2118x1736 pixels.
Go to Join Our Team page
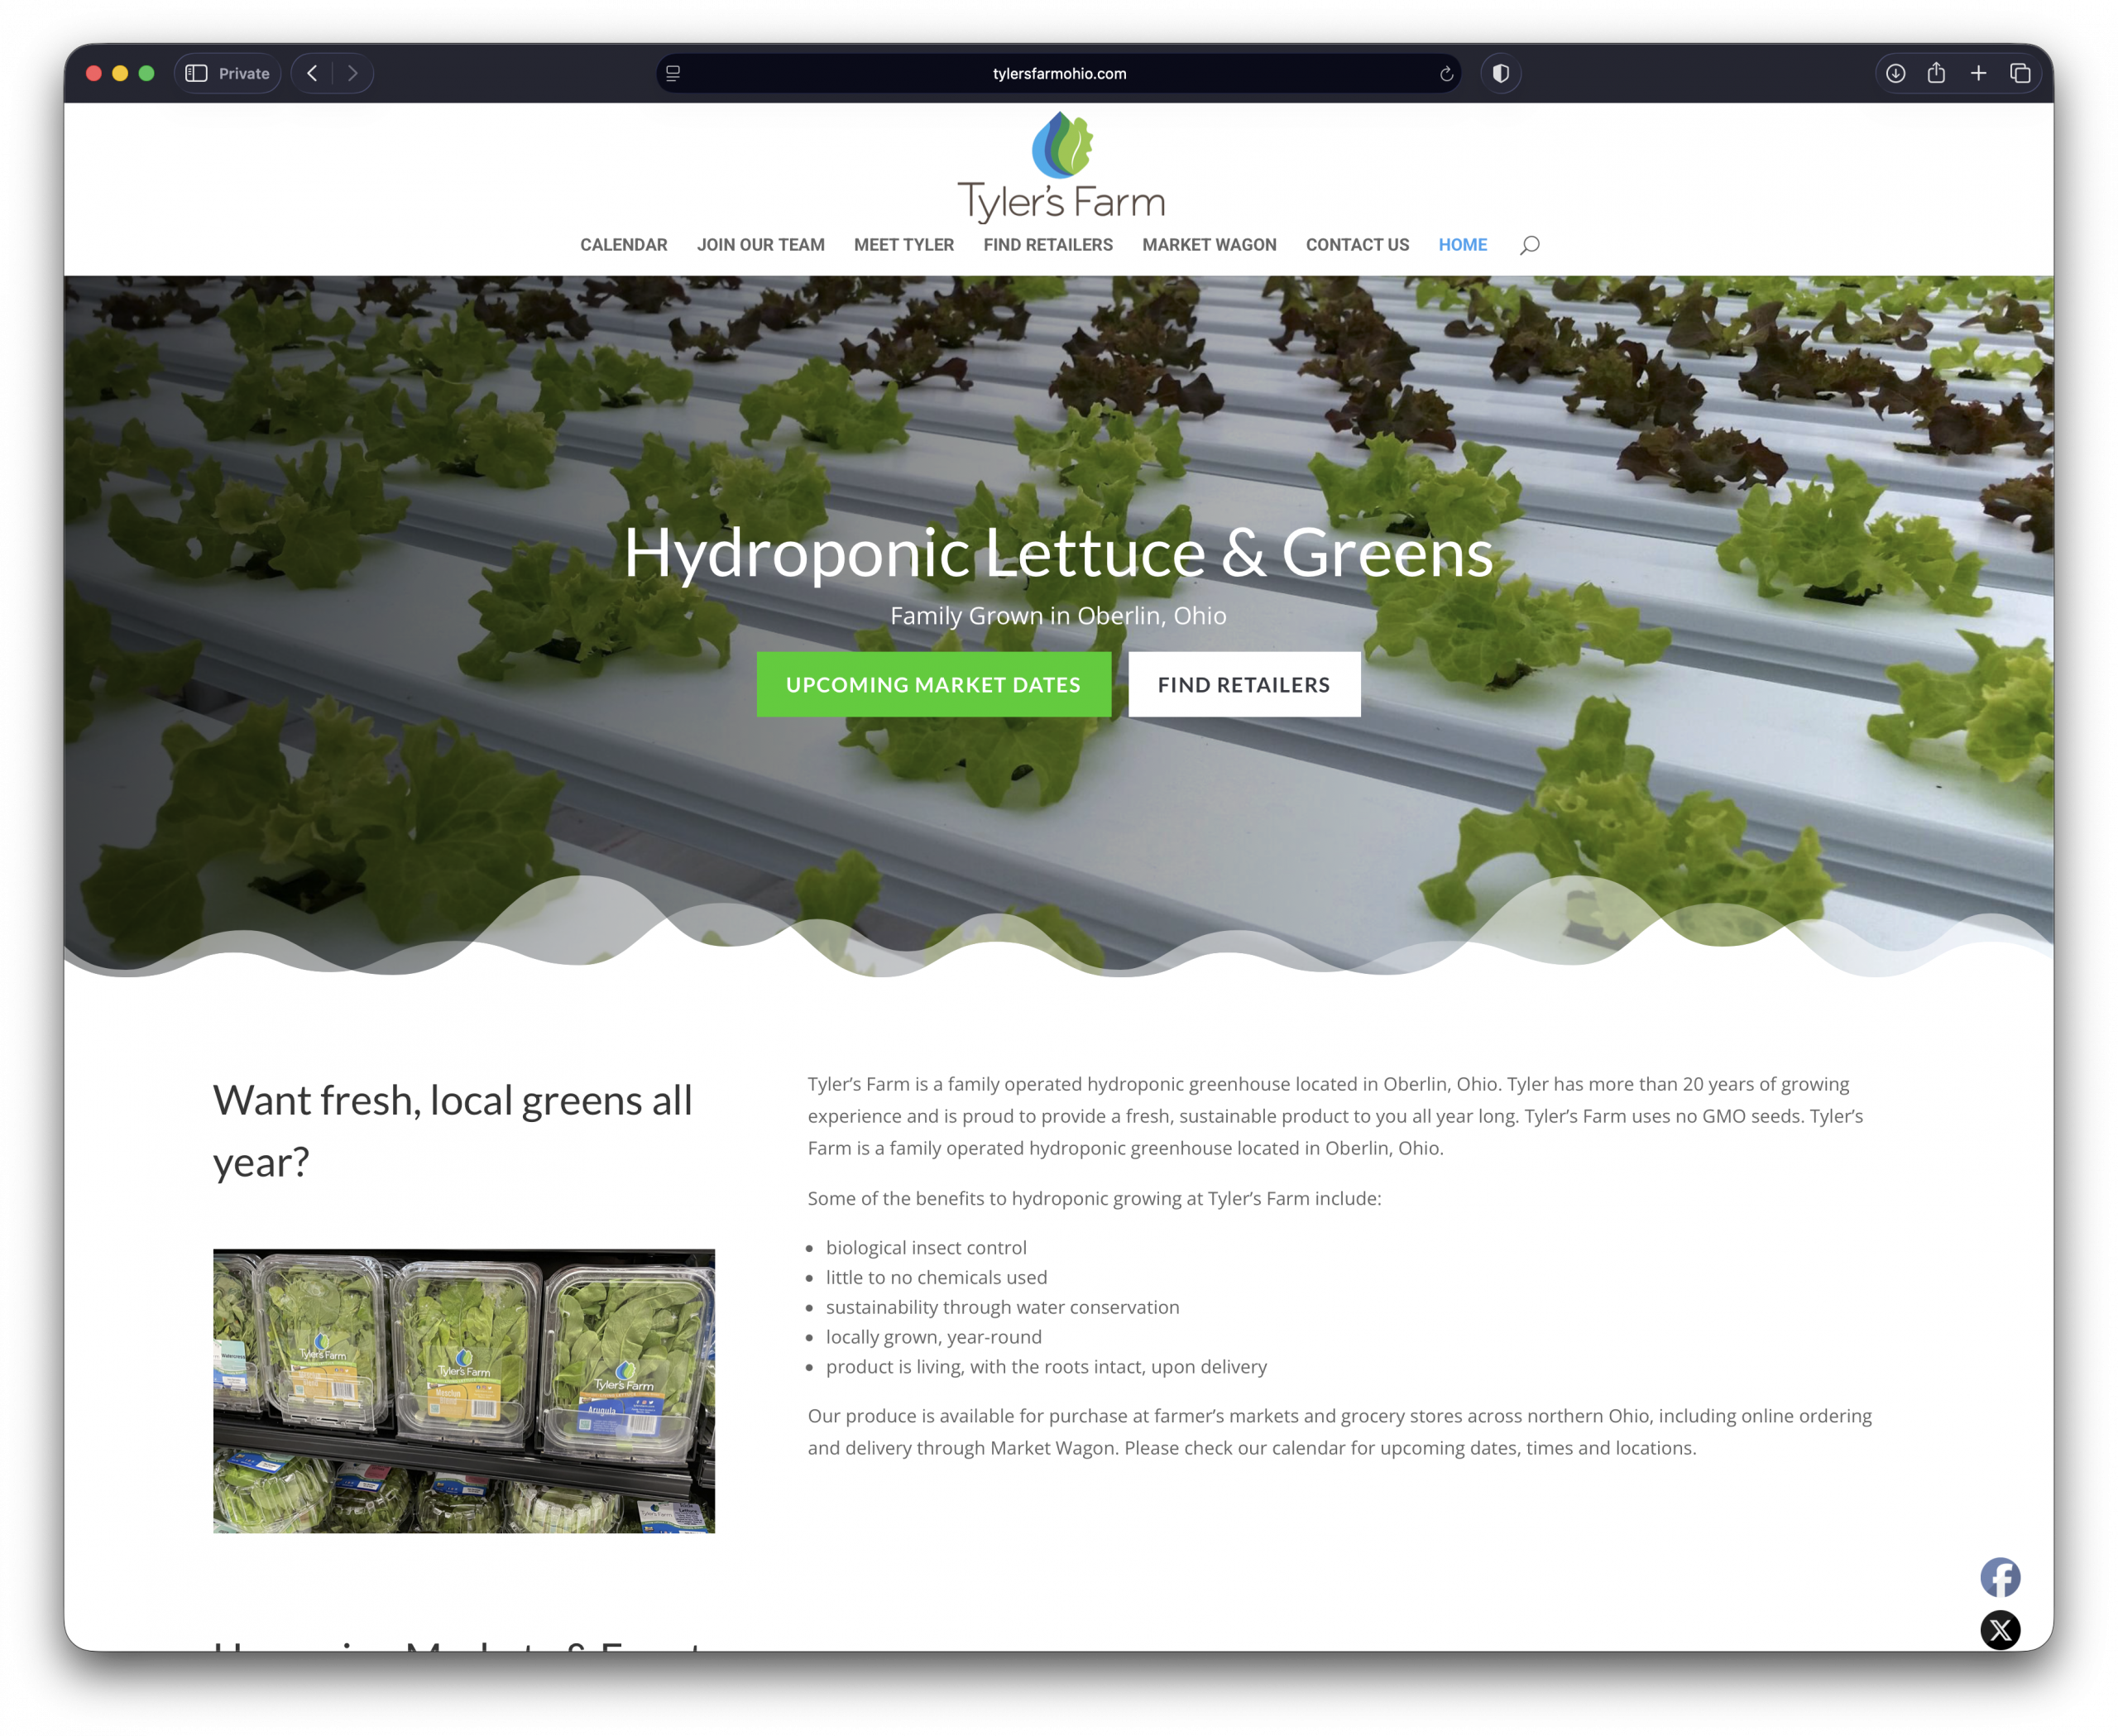tap(761, 245)
